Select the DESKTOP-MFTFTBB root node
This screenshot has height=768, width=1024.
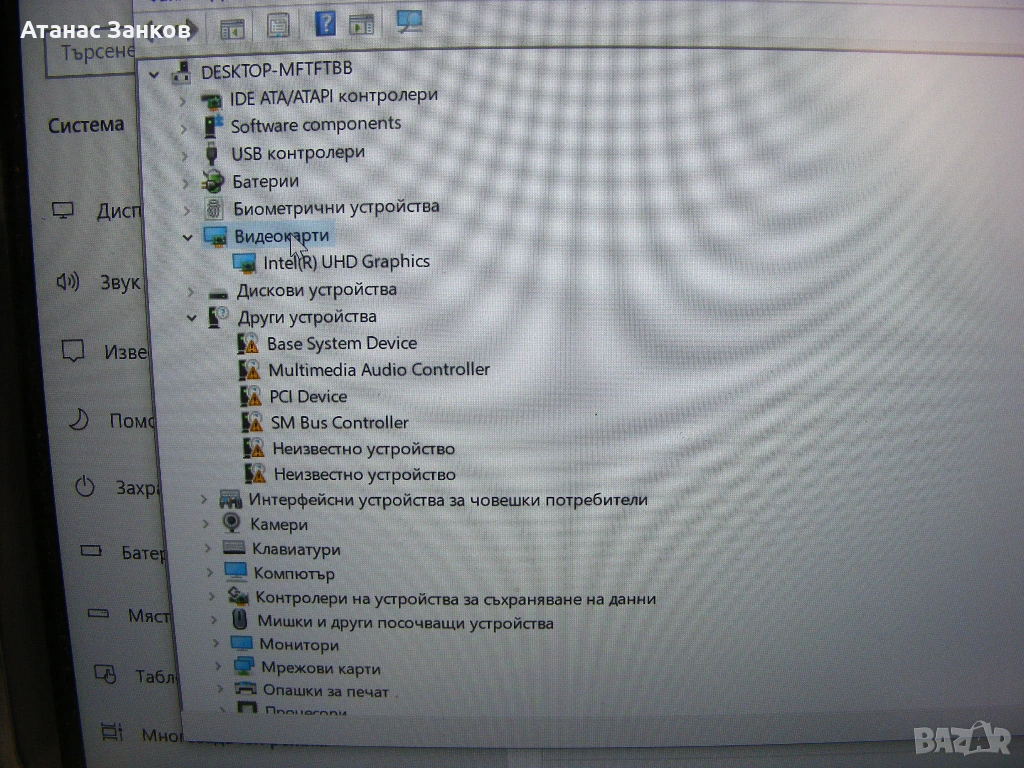pos(262,71)
